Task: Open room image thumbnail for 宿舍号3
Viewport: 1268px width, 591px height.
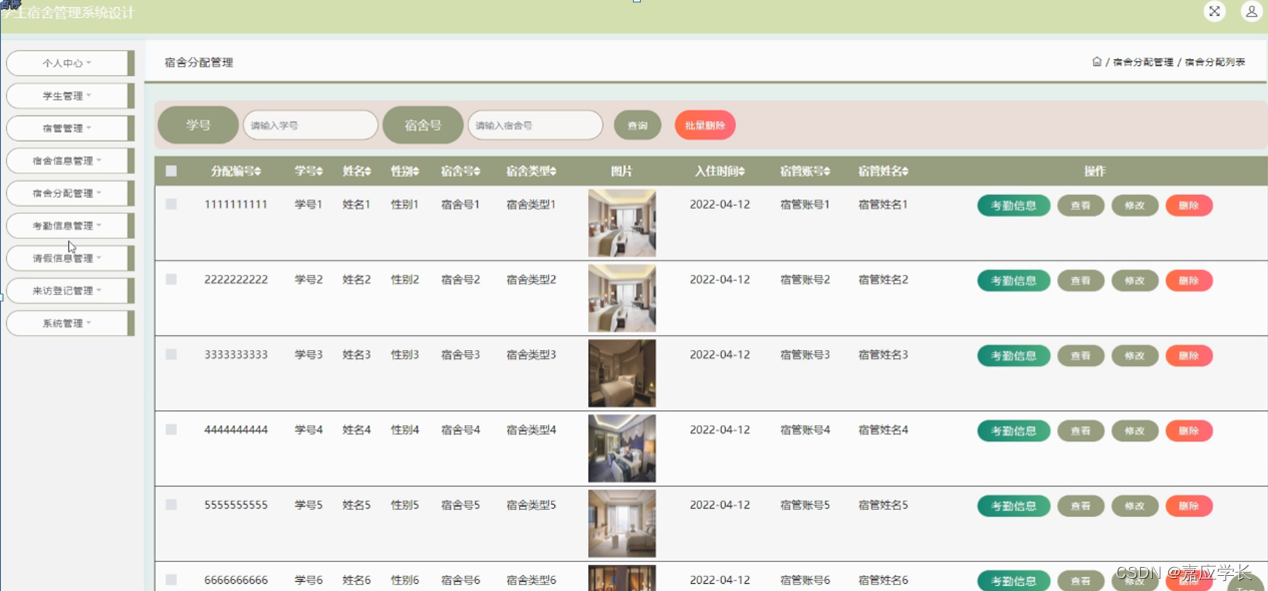Action: [x=622, y=373]
